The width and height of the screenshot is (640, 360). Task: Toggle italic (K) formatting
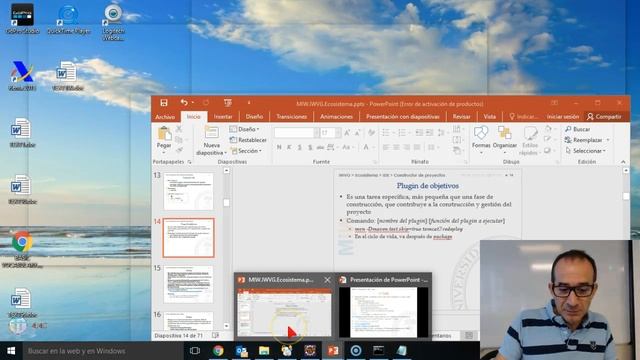(x=289, y=147)
